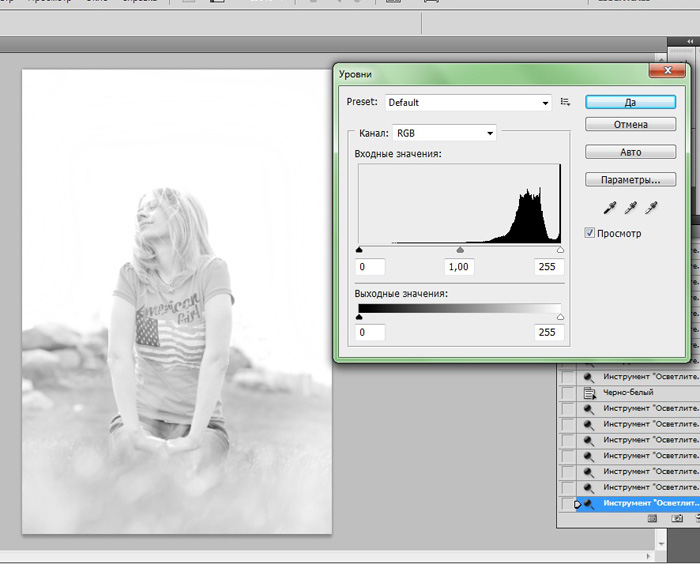Viewport: 700px width, 564px height.
Task: Click the input white point slider
Action: pyautogui.click(x=560, y=250)
